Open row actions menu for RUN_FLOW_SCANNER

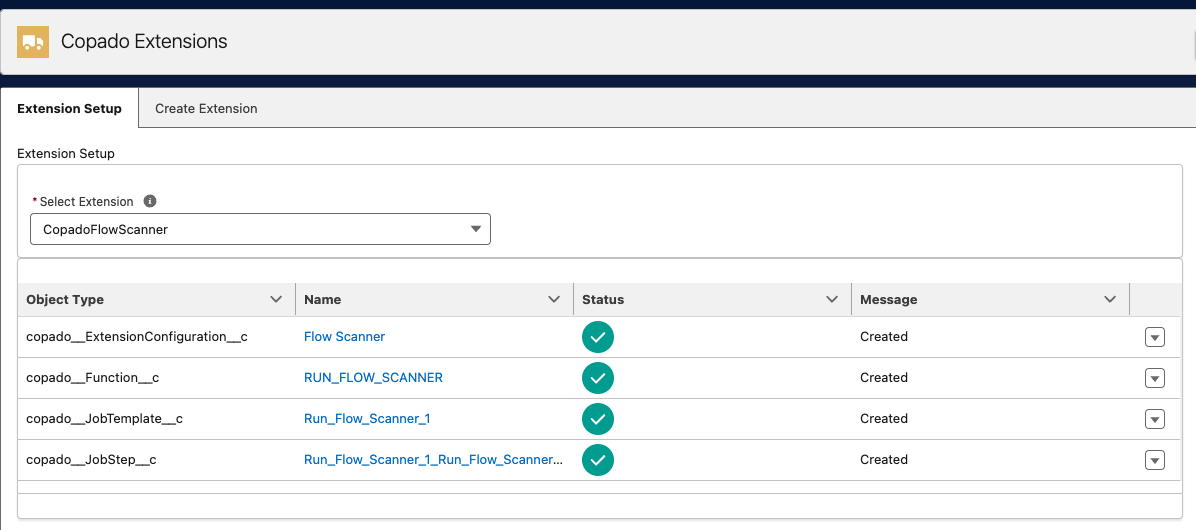[1155, 378]
